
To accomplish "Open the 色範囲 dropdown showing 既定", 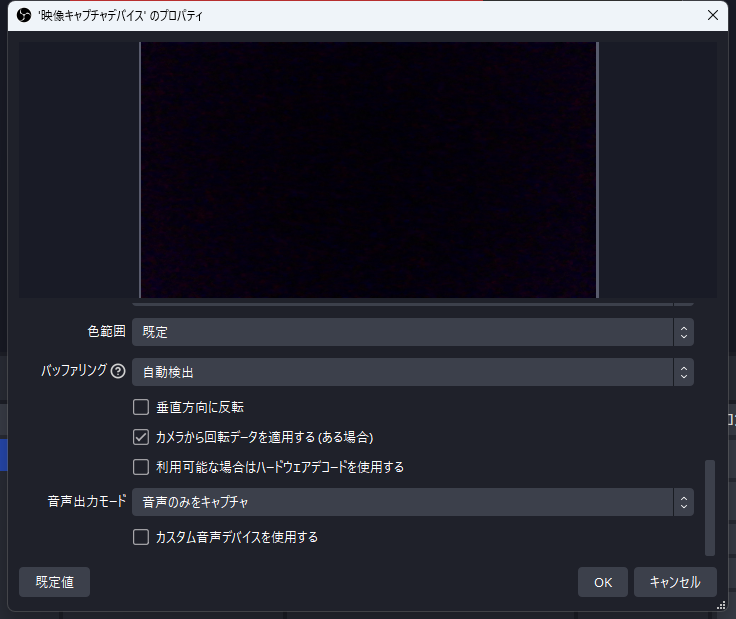I will coord(402,332).
